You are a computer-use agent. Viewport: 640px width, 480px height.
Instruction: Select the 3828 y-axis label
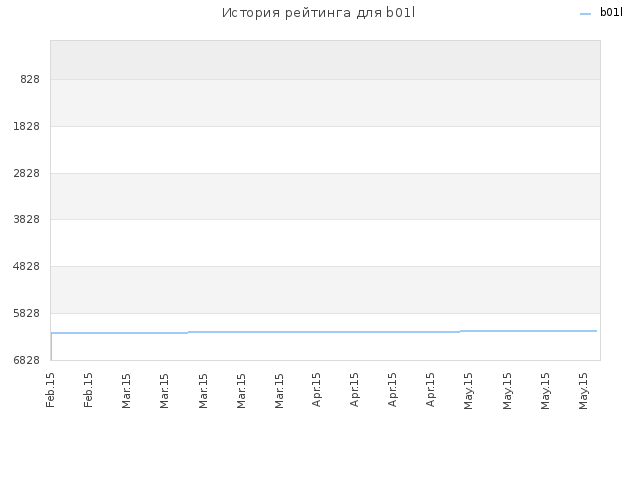click(27, 220)
